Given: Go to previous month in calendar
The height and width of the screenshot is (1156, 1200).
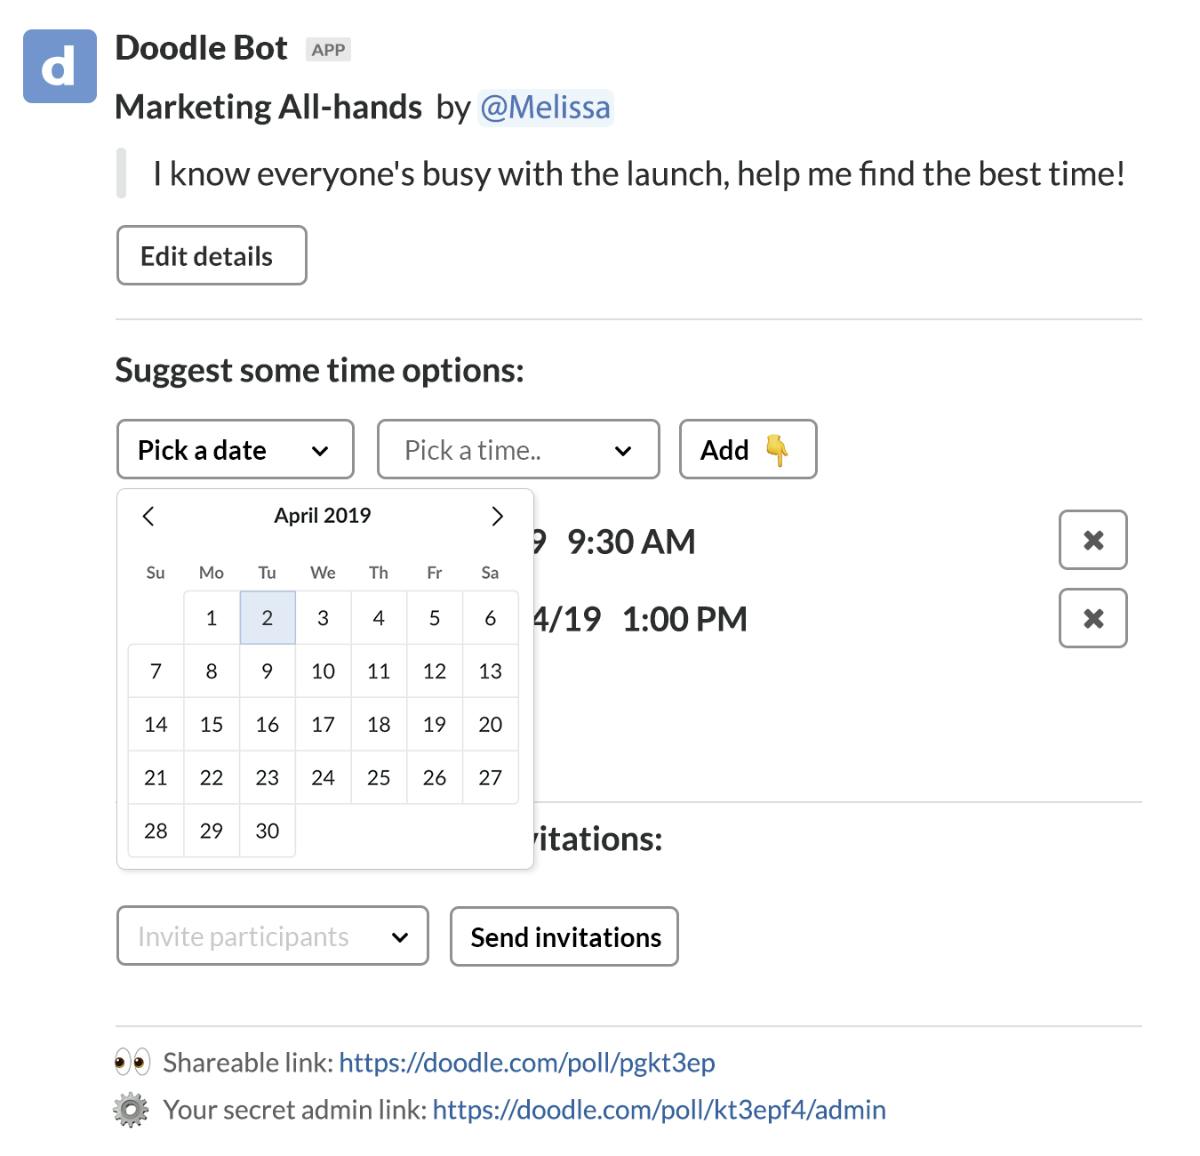Looking at the screenshot, I should 148,516.
